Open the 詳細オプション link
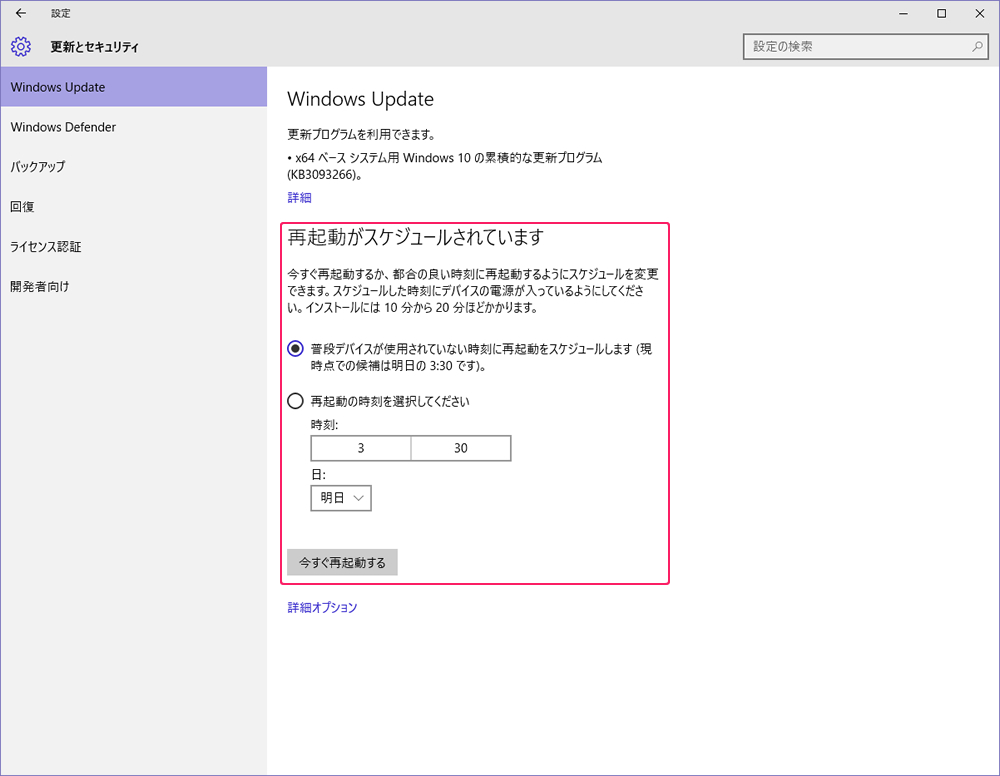Screen dimensions: 1000x776 pos(322,608)
